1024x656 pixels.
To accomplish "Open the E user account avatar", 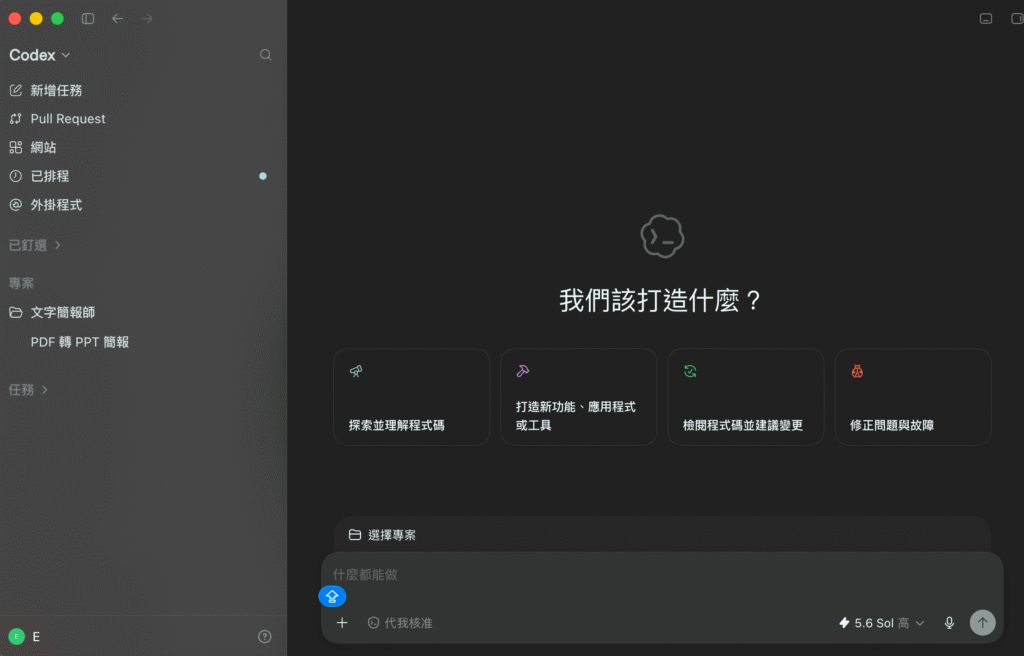I will [x=16, y=636].
